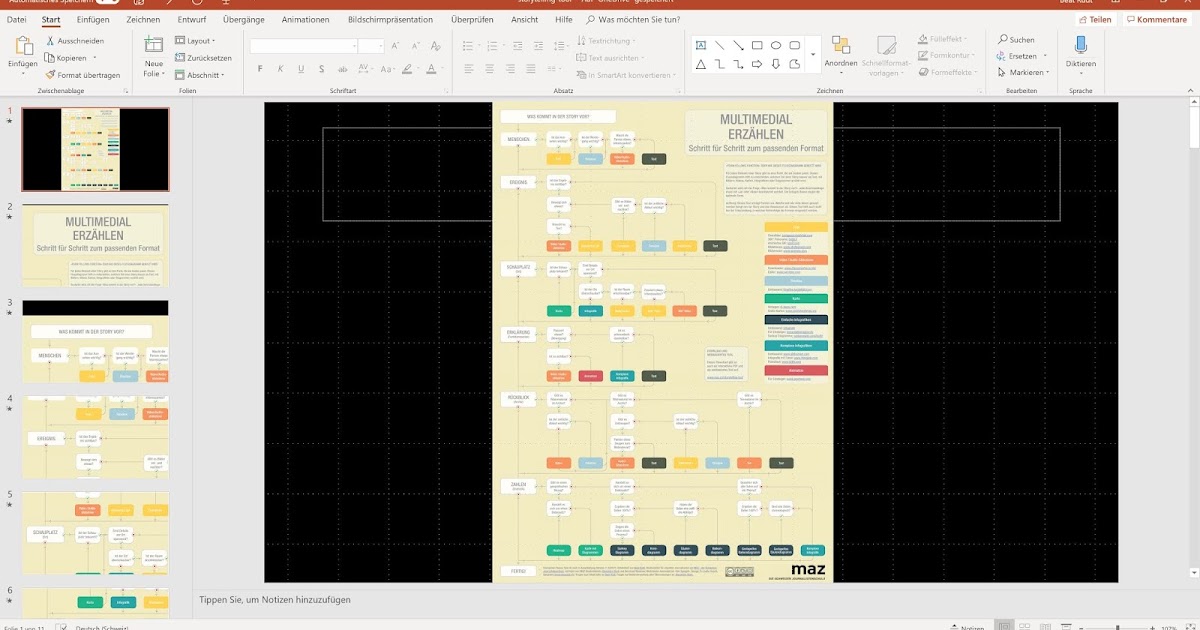
Task: Click the Was möchten Sie tun search box
Action: [x=631, y=19]
